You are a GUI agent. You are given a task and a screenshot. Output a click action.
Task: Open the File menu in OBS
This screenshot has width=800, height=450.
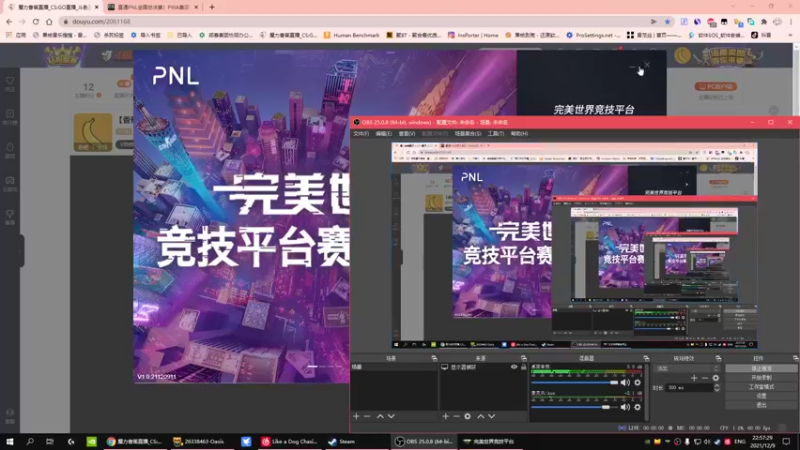coord(361,134)
